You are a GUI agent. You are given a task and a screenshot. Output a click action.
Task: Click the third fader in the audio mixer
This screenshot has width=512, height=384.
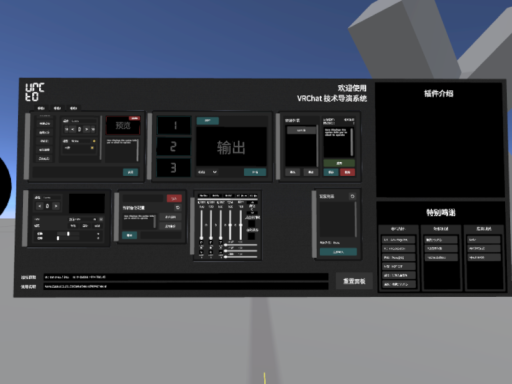220,225
